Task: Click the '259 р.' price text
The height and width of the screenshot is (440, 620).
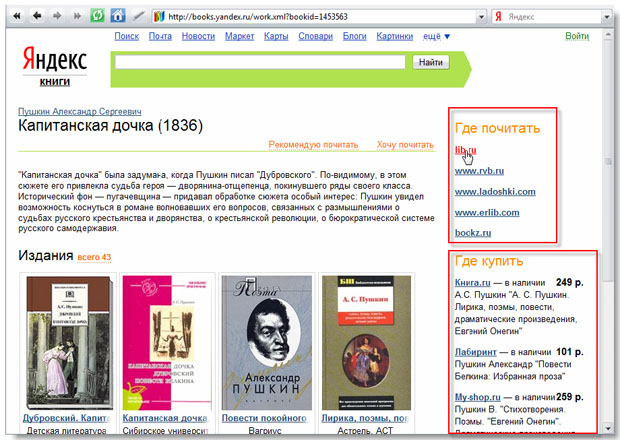Action: [x=570, y=397]
